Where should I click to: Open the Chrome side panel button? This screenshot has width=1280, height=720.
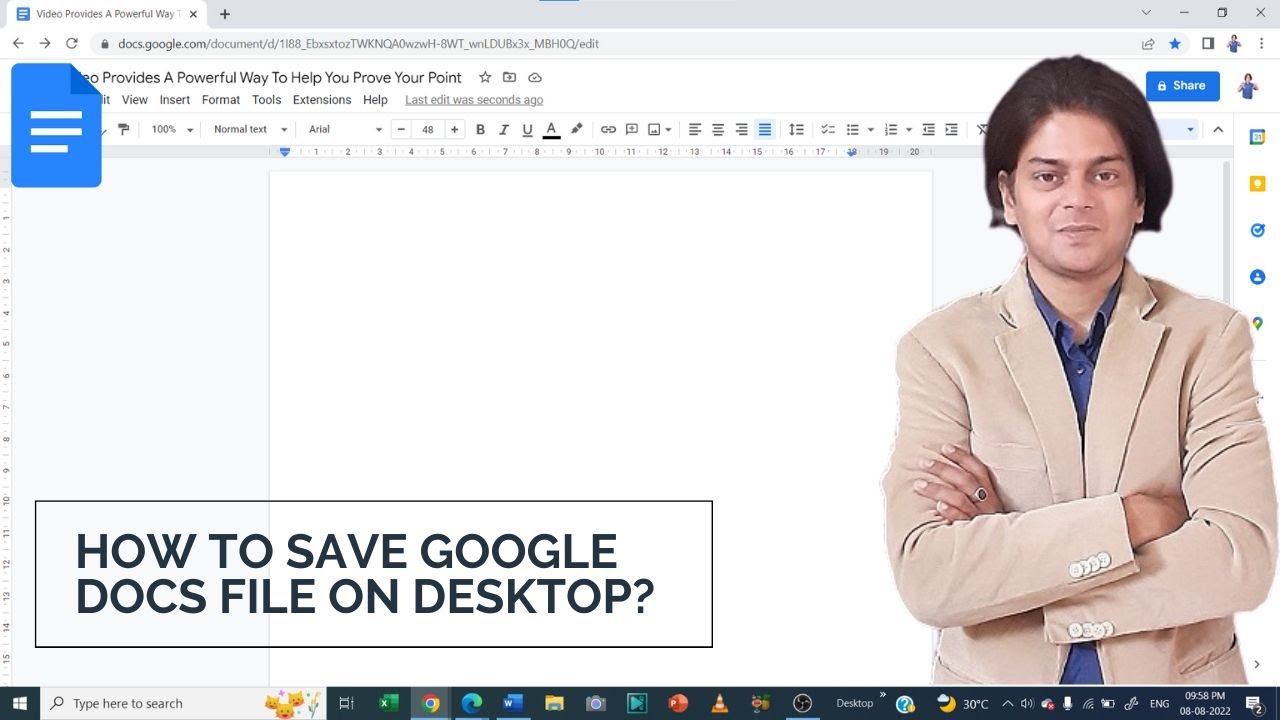1208,44
